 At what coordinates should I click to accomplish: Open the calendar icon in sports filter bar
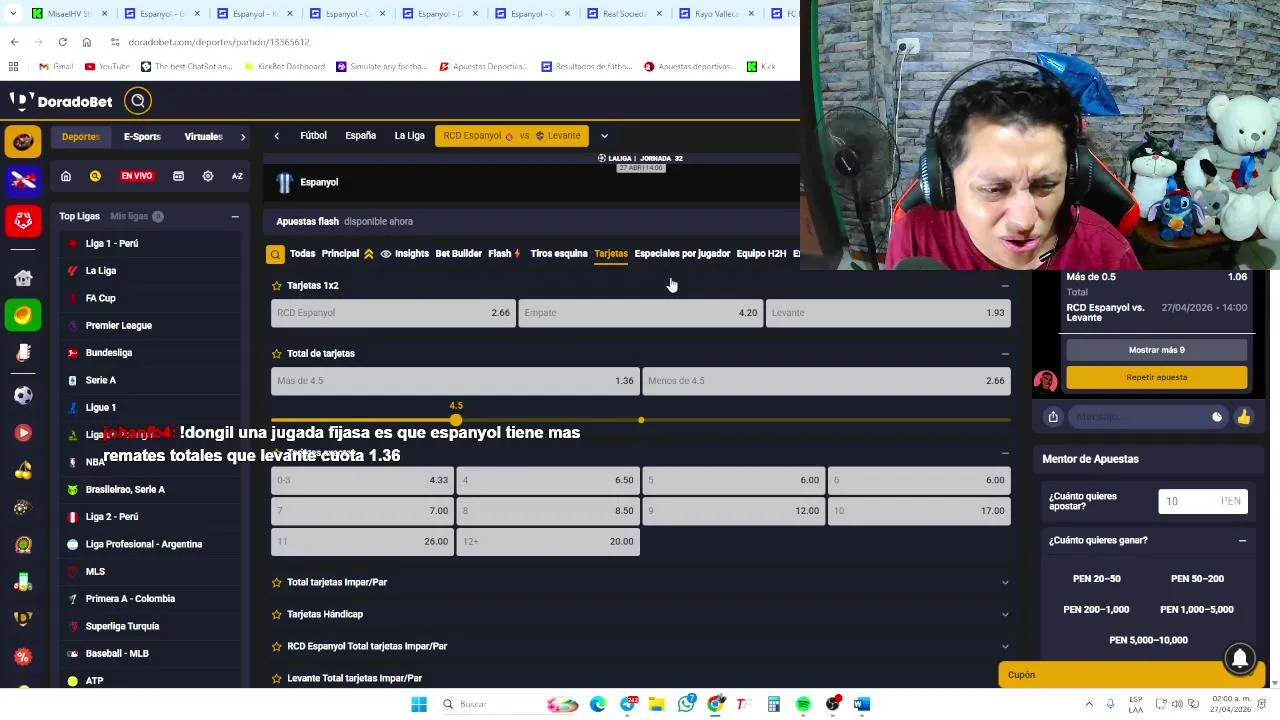[x=178, y=176]
